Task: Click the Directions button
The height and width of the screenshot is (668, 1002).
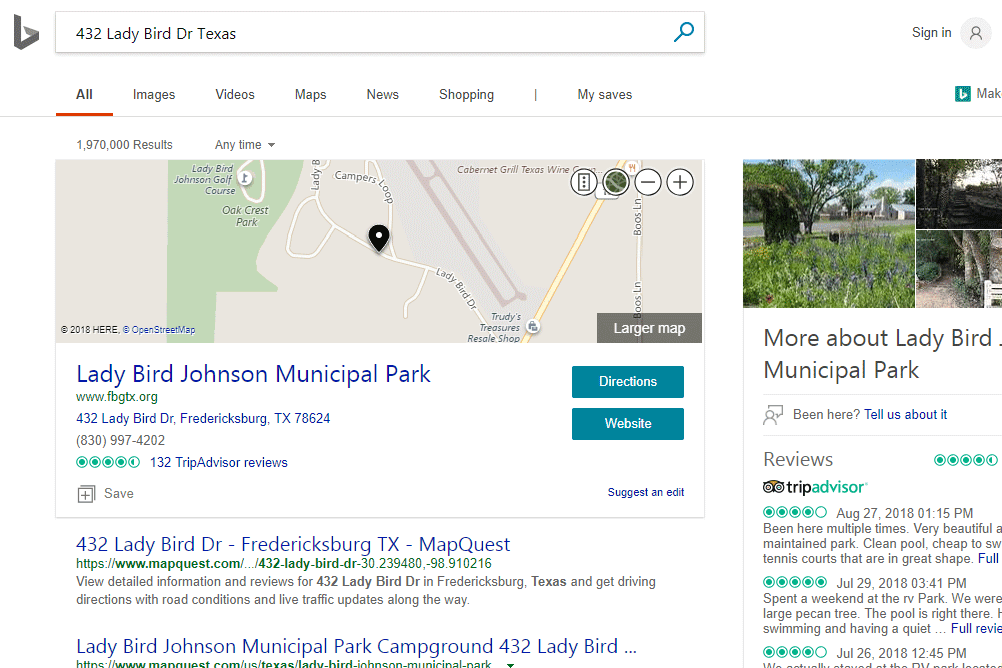Action: 628,382
